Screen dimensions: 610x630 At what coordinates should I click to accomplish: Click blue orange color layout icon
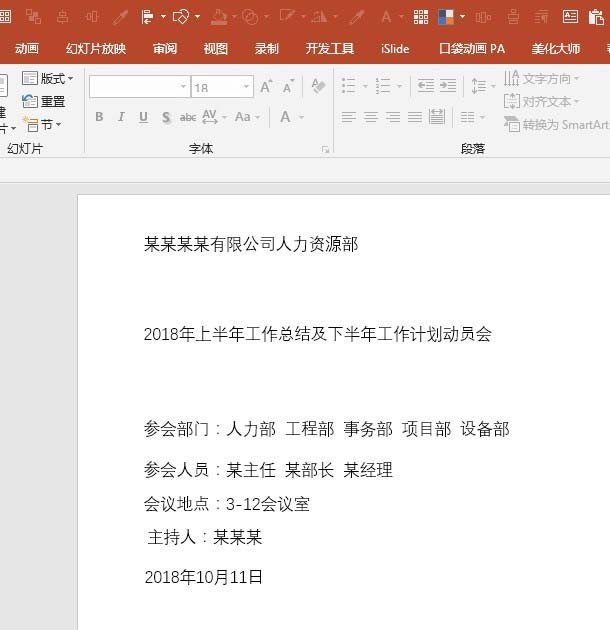[x=446, y=17]
